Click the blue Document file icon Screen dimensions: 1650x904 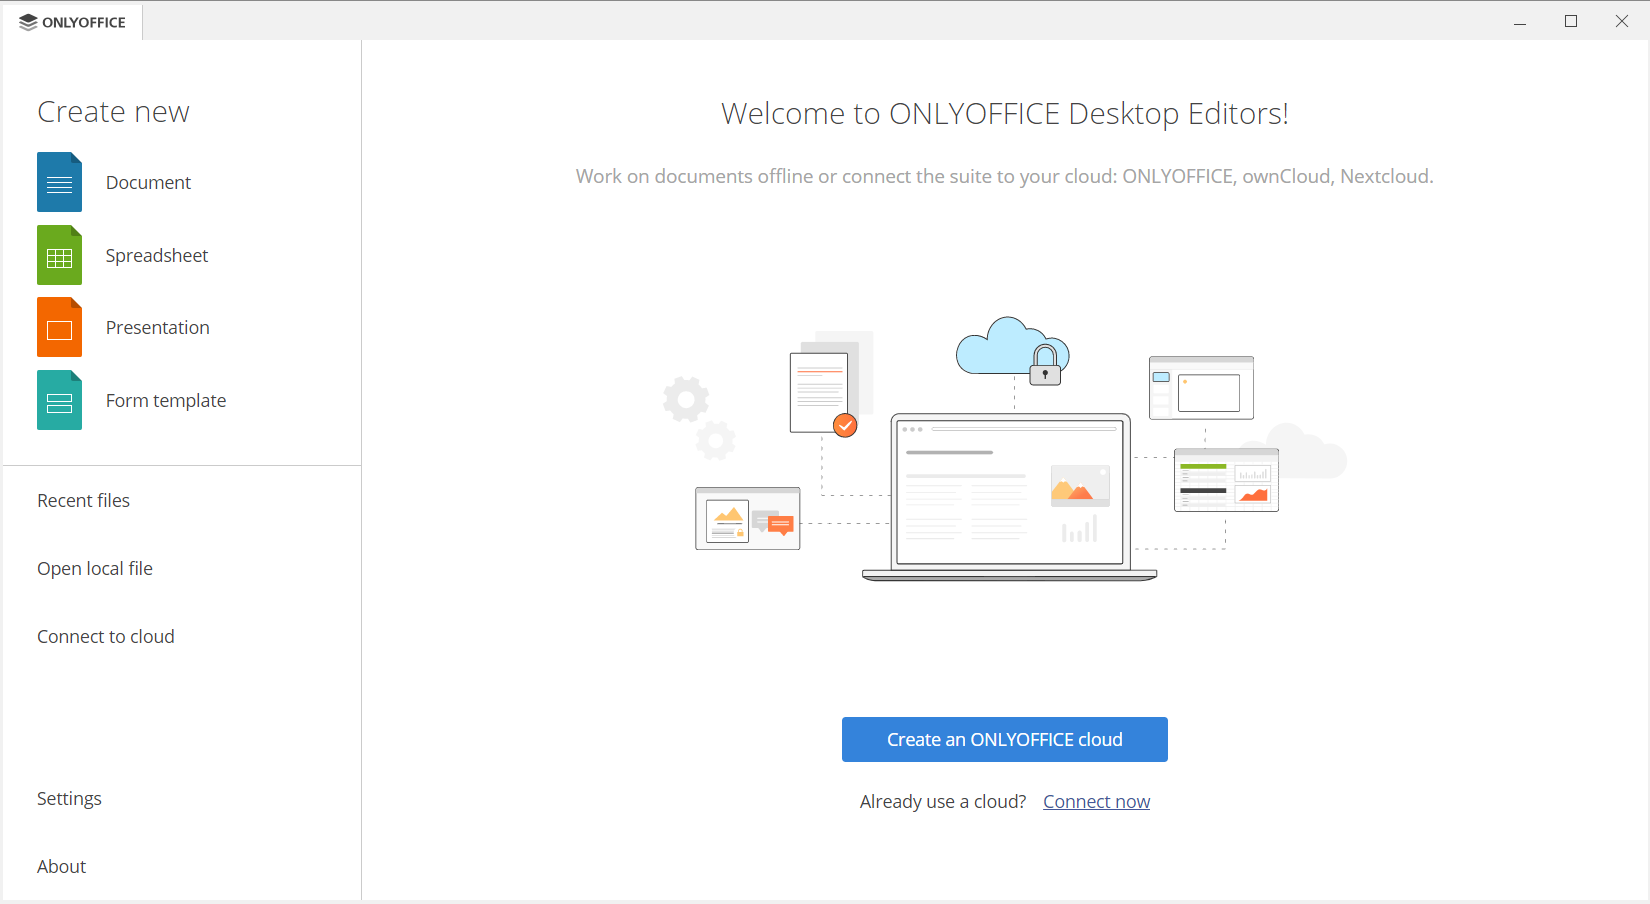tap(59, 182)
